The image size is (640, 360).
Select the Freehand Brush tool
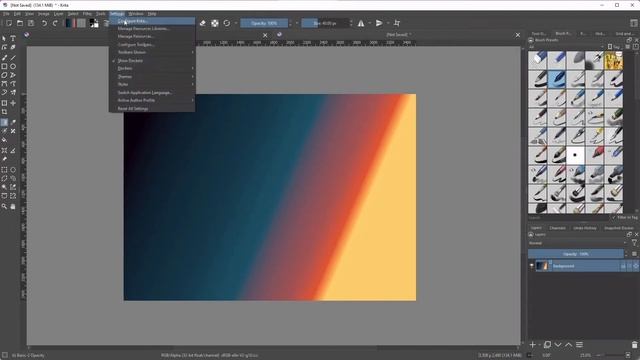[x=4, y=58]
